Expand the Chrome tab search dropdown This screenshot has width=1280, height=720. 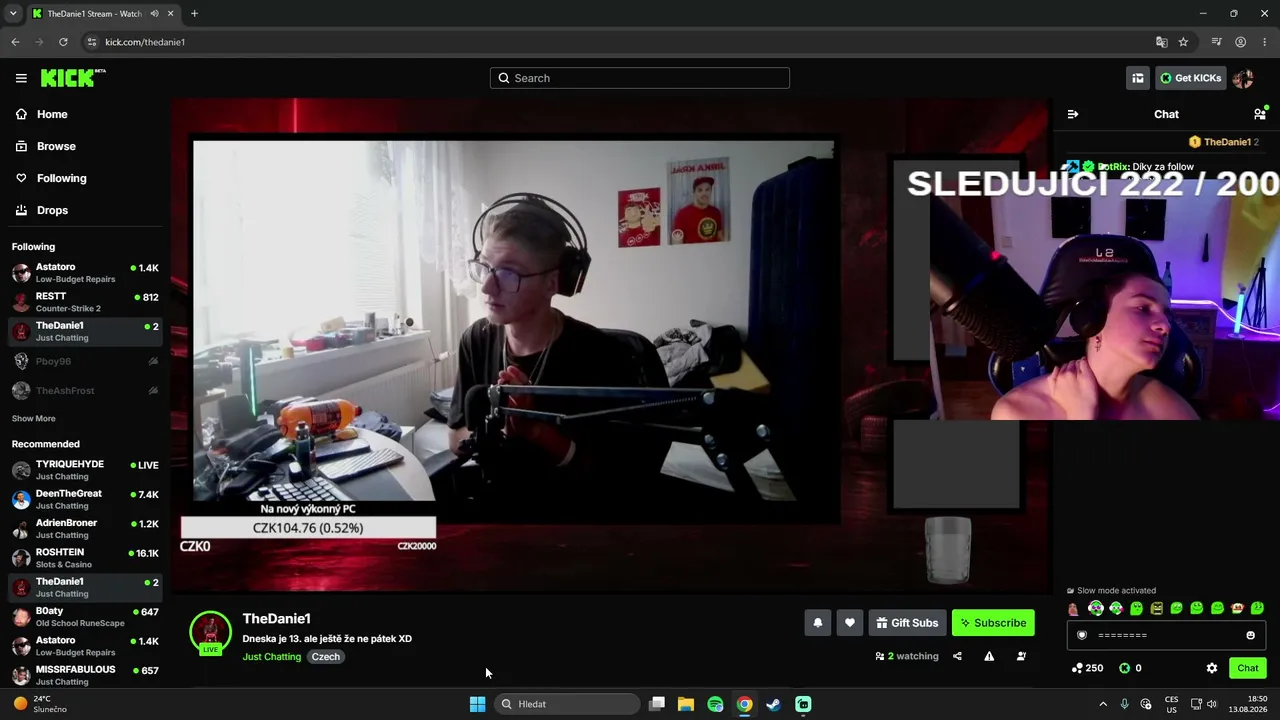13,14
